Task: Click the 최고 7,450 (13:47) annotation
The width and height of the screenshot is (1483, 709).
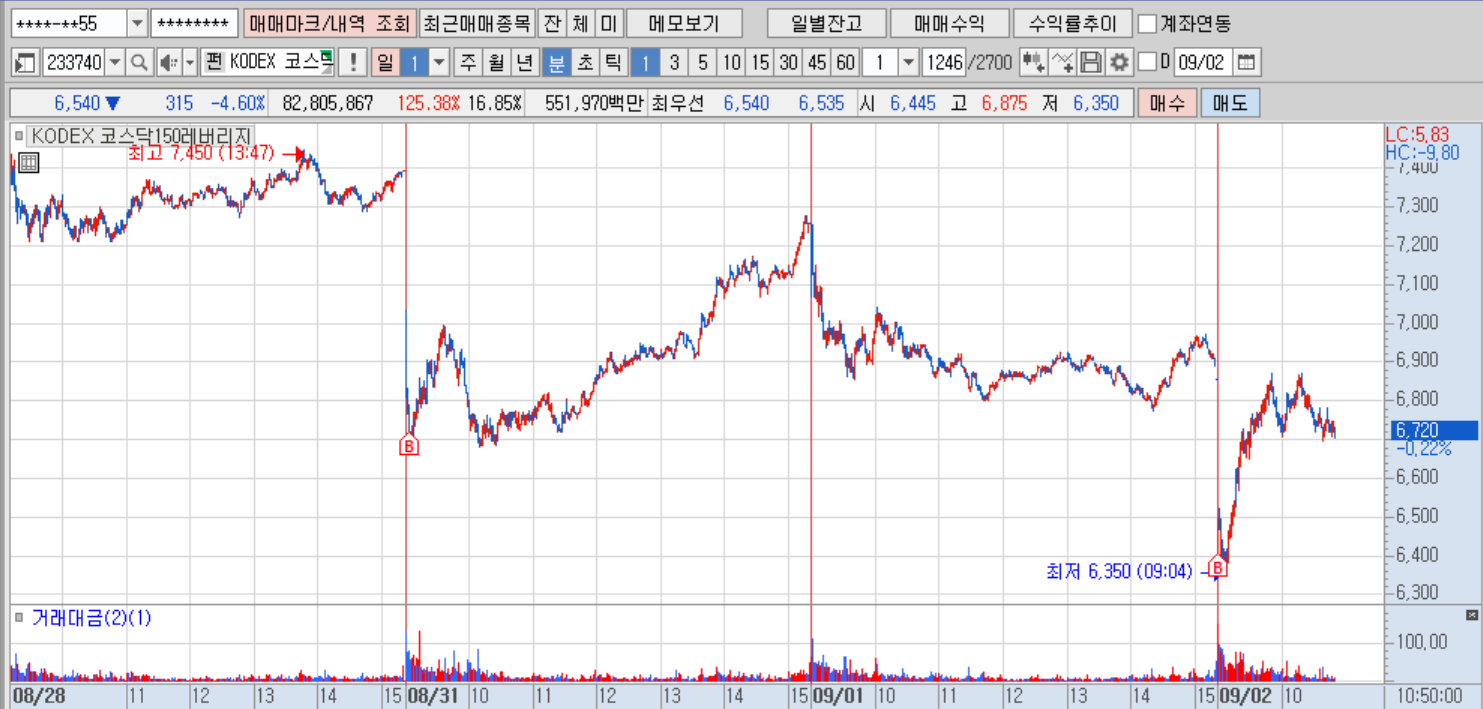Action: pos(201,153)
